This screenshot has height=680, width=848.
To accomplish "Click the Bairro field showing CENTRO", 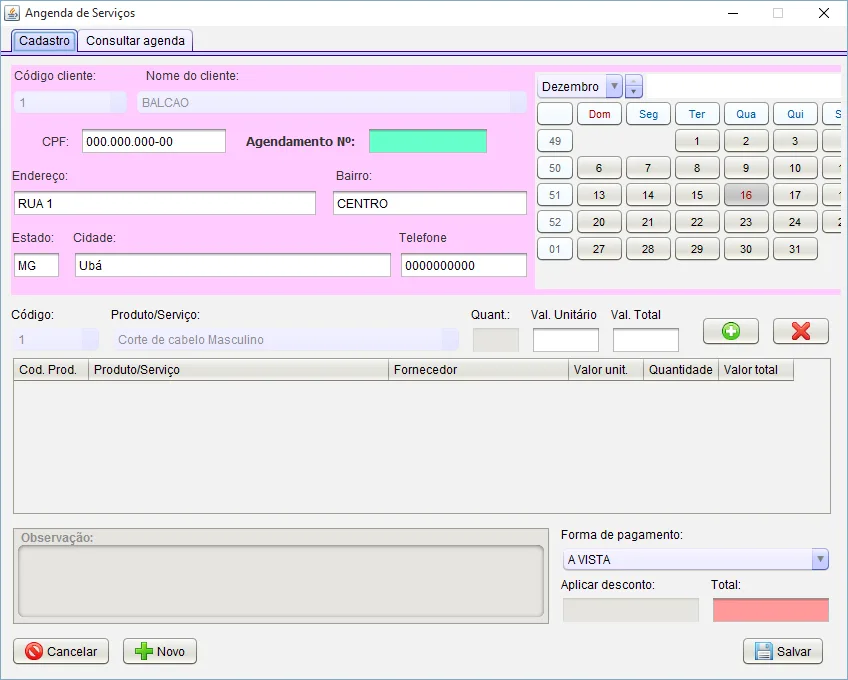I will click(429, 203).
